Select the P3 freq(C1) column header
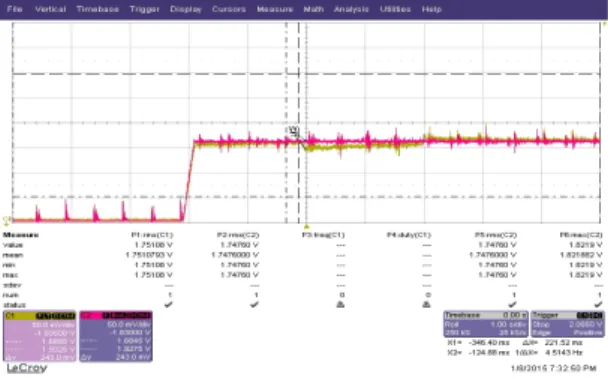The width and height of the screenshot is (608, 378). point(323,235)
